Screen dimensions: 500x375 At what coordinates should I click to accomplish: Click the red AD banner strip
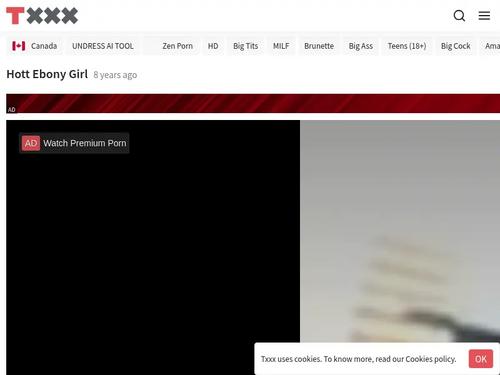(253, 104)
